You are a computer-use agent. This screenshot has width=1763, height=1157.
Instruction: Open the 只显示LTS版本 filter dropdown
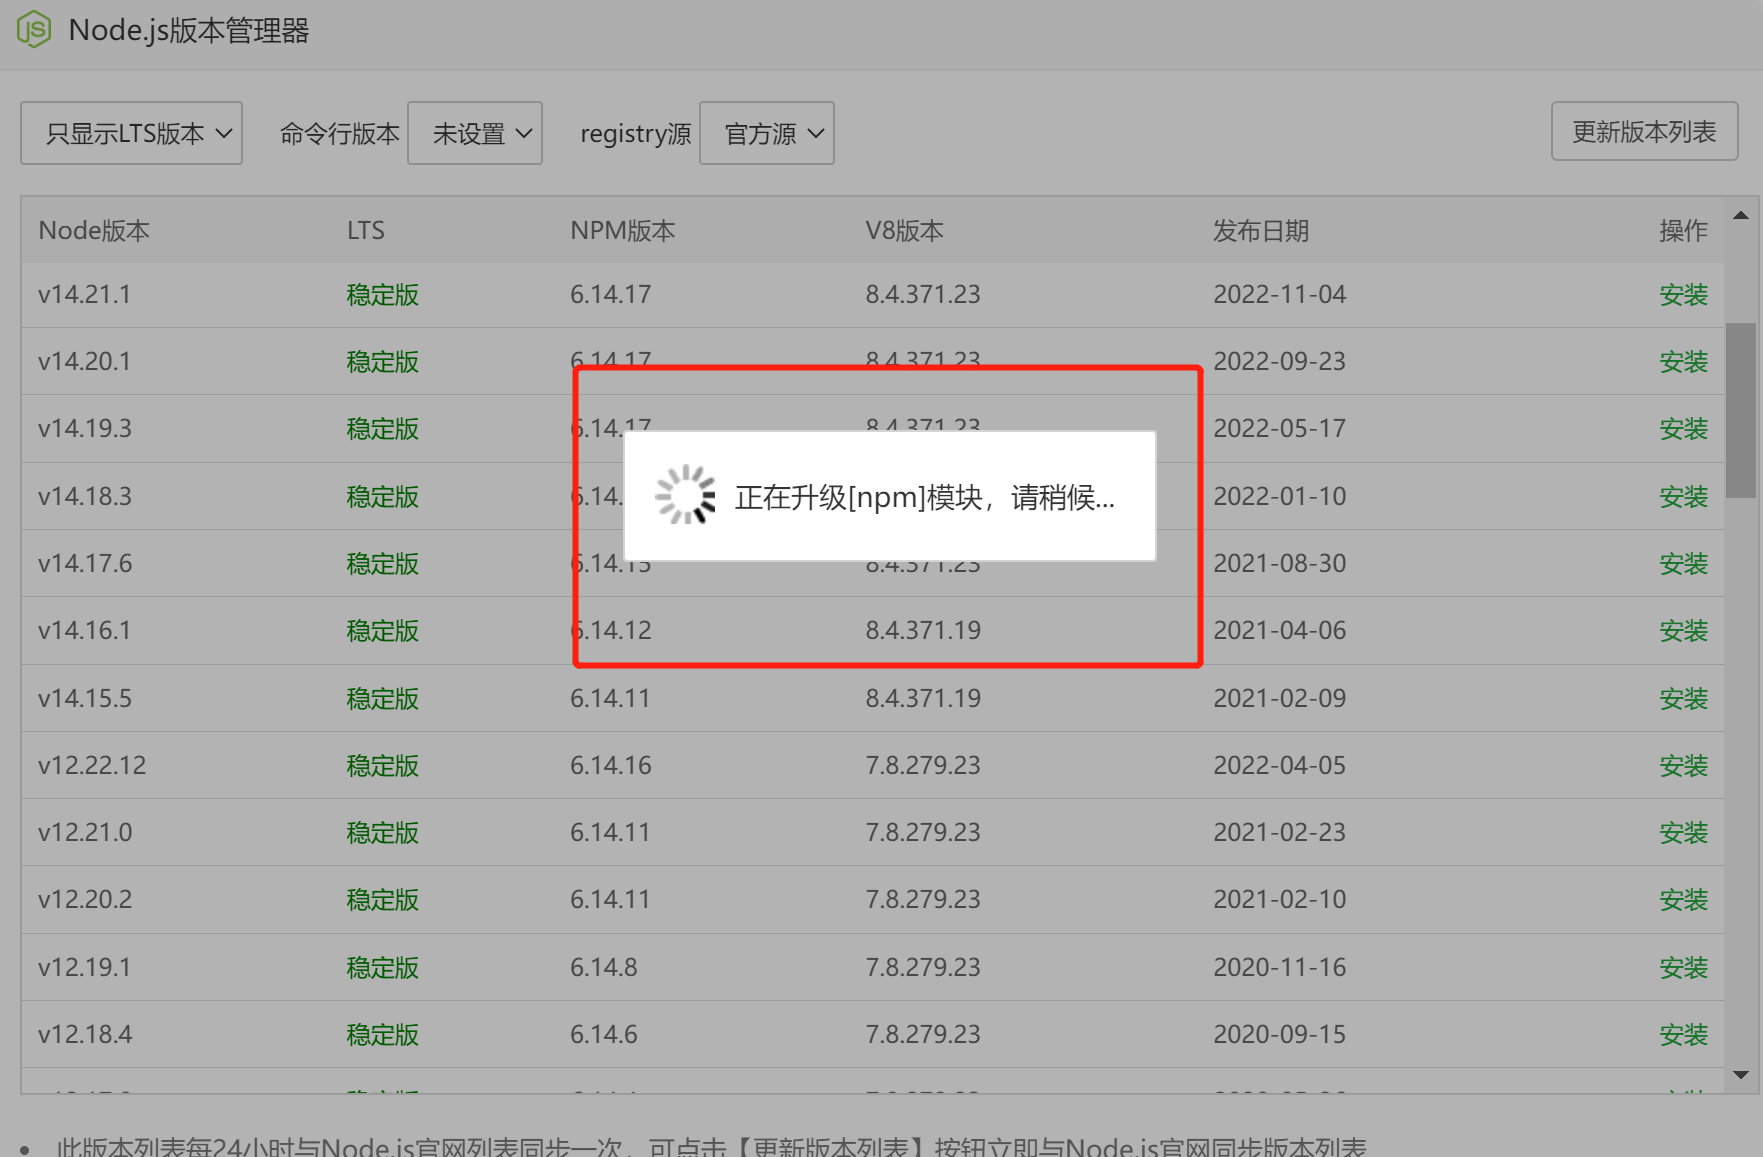click(131, 133)
